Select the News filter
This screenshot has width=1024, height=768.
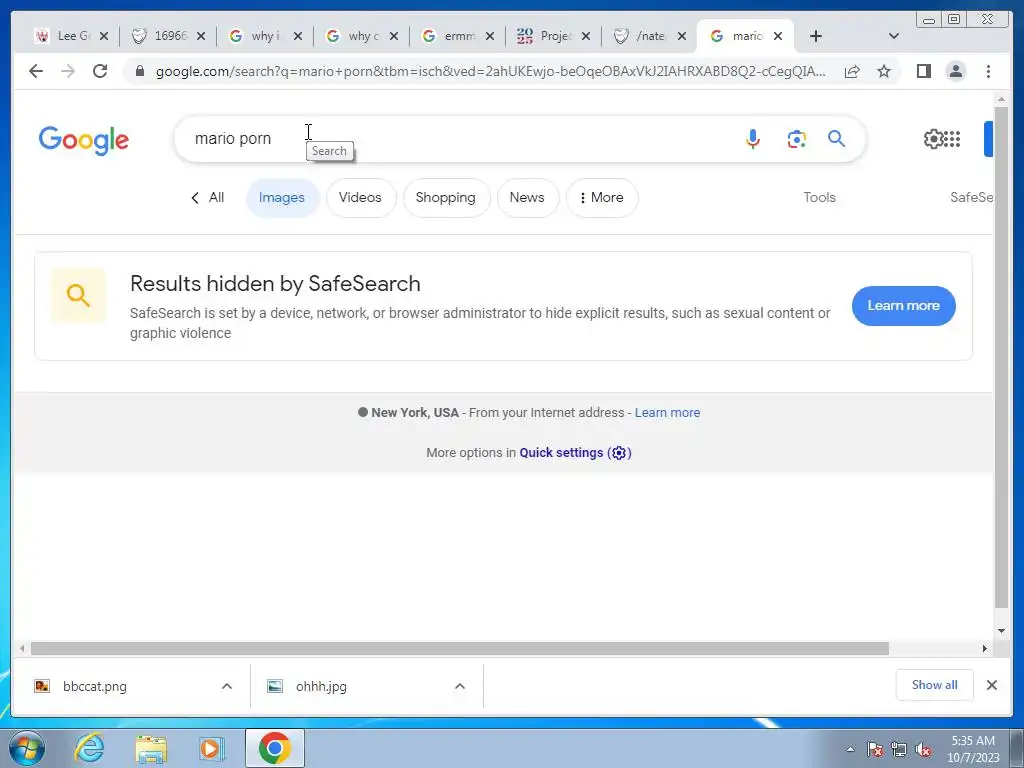tap(528, 197)
